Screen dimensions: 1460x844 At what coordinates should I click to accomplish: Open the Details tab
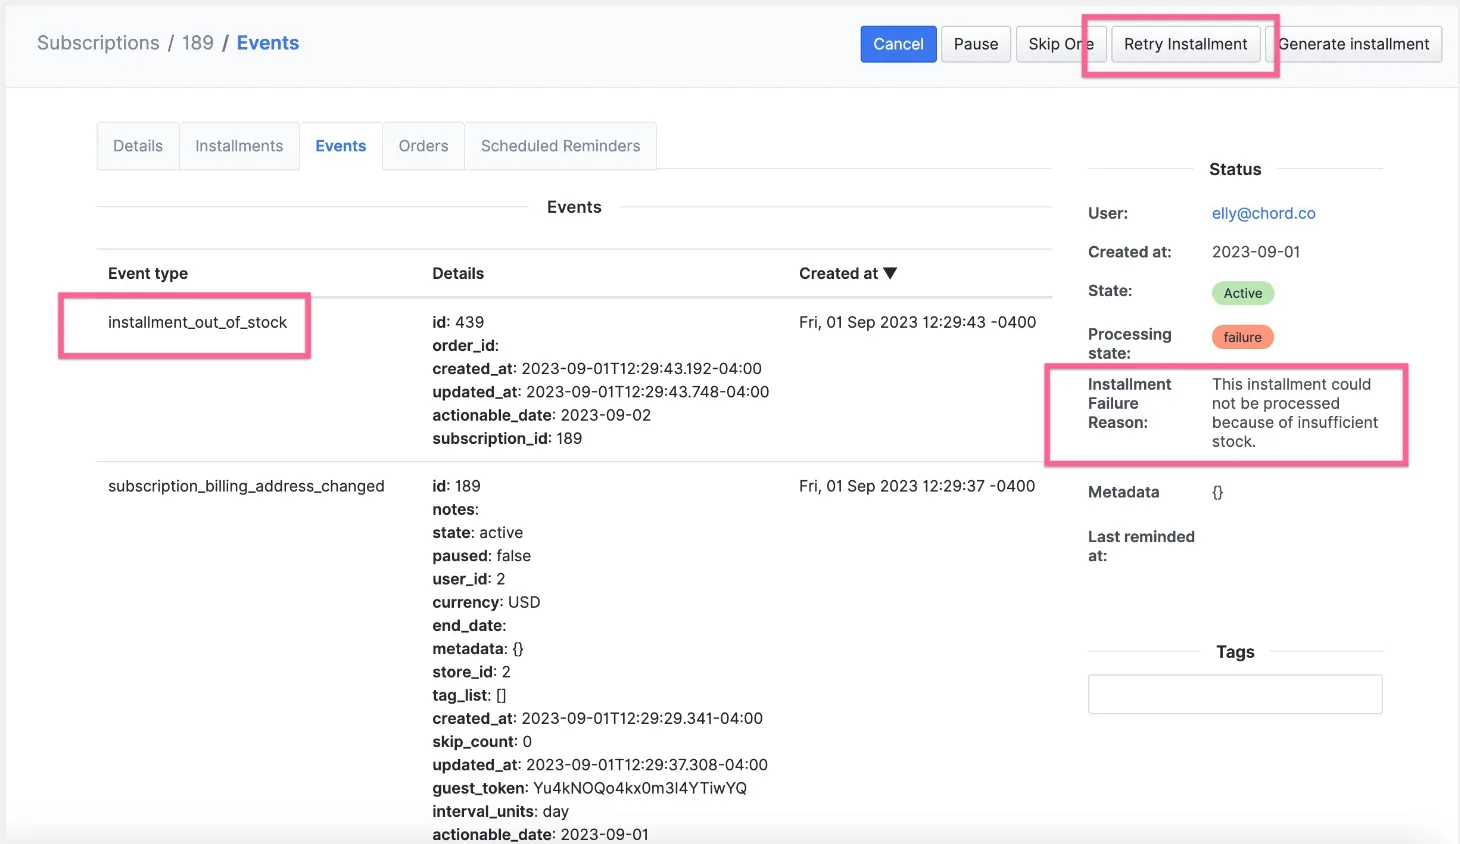coord(138,146)
